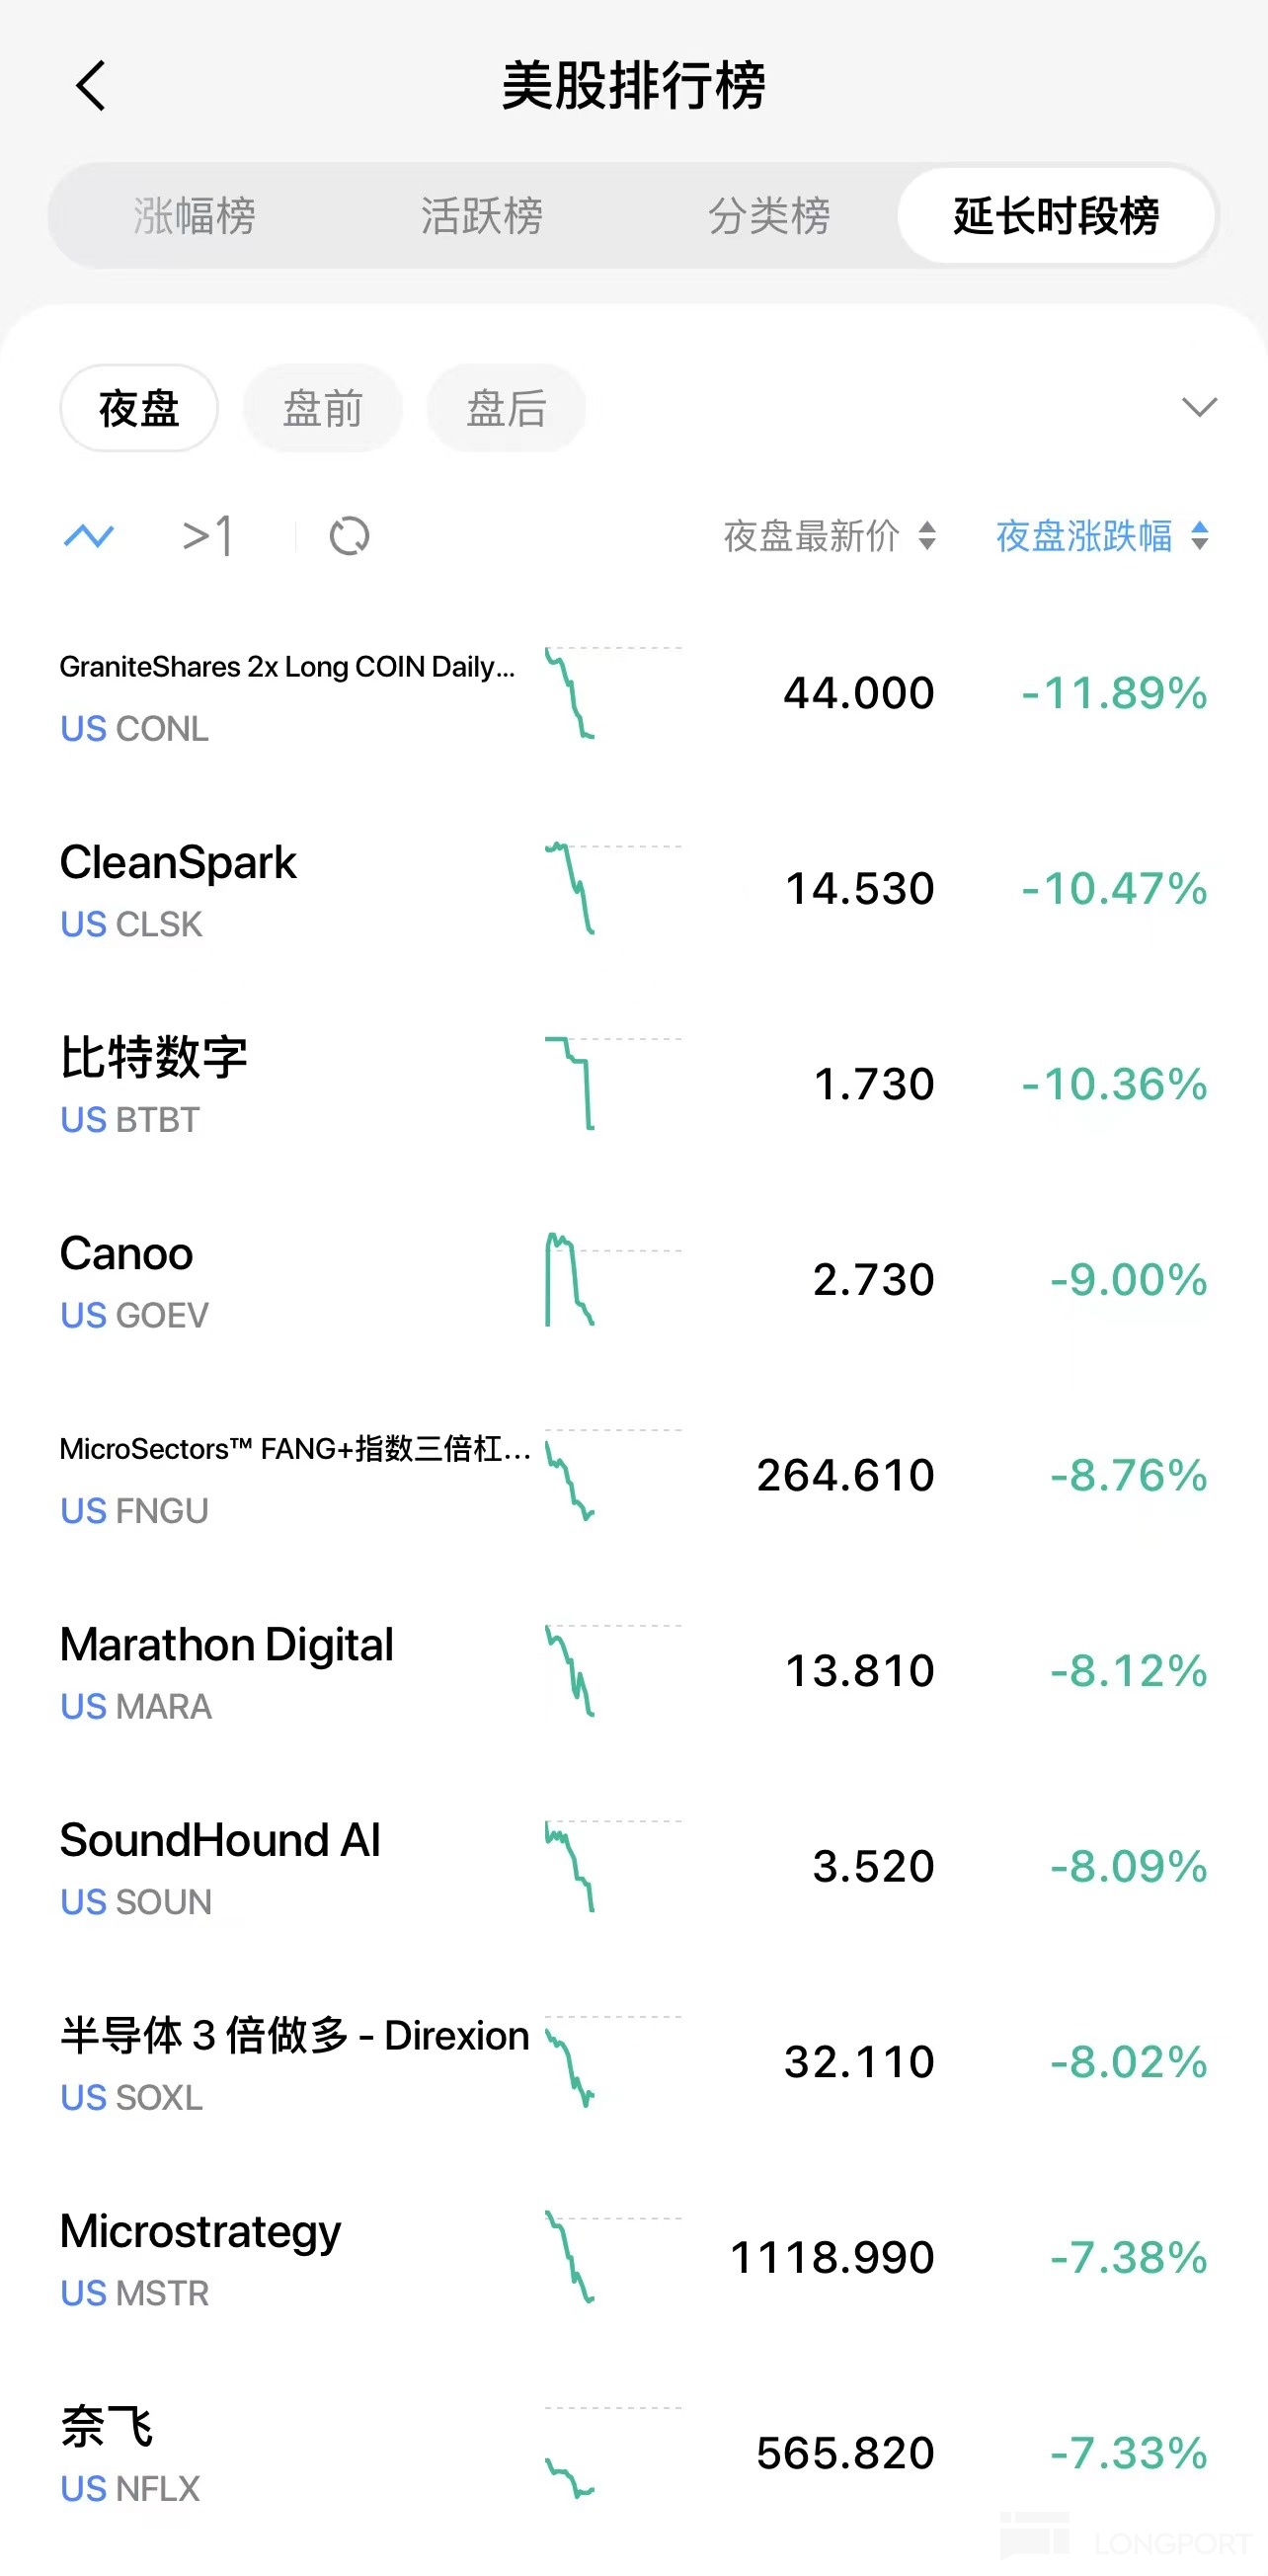1268x2576 pixels.
Task: Switch to the 活跃榜 tab
Action: click(482, 216)
